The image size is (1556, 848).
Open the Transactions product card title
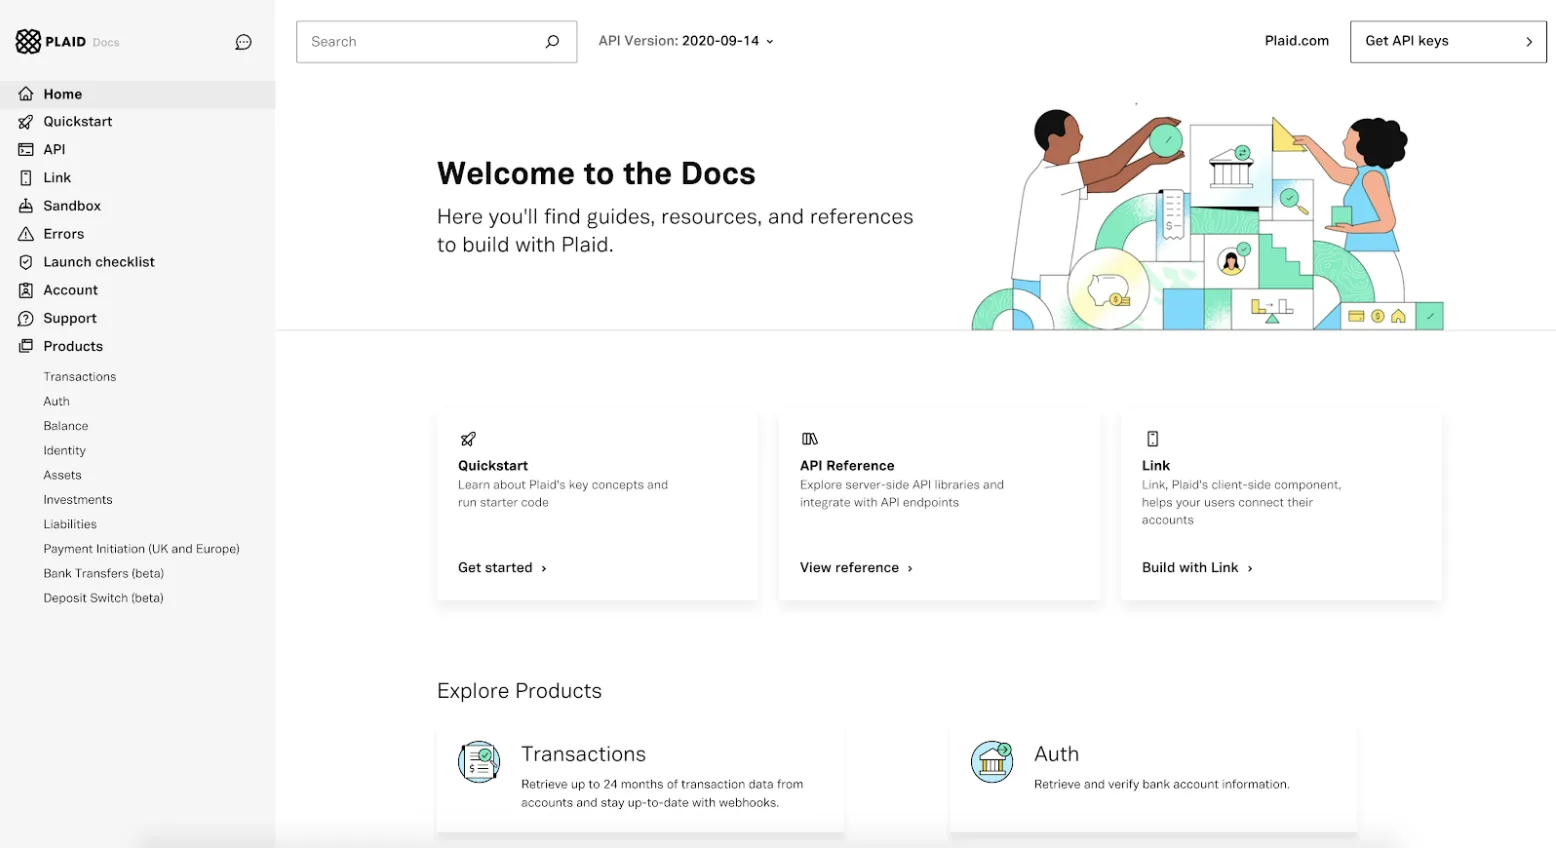coord(584,754)
